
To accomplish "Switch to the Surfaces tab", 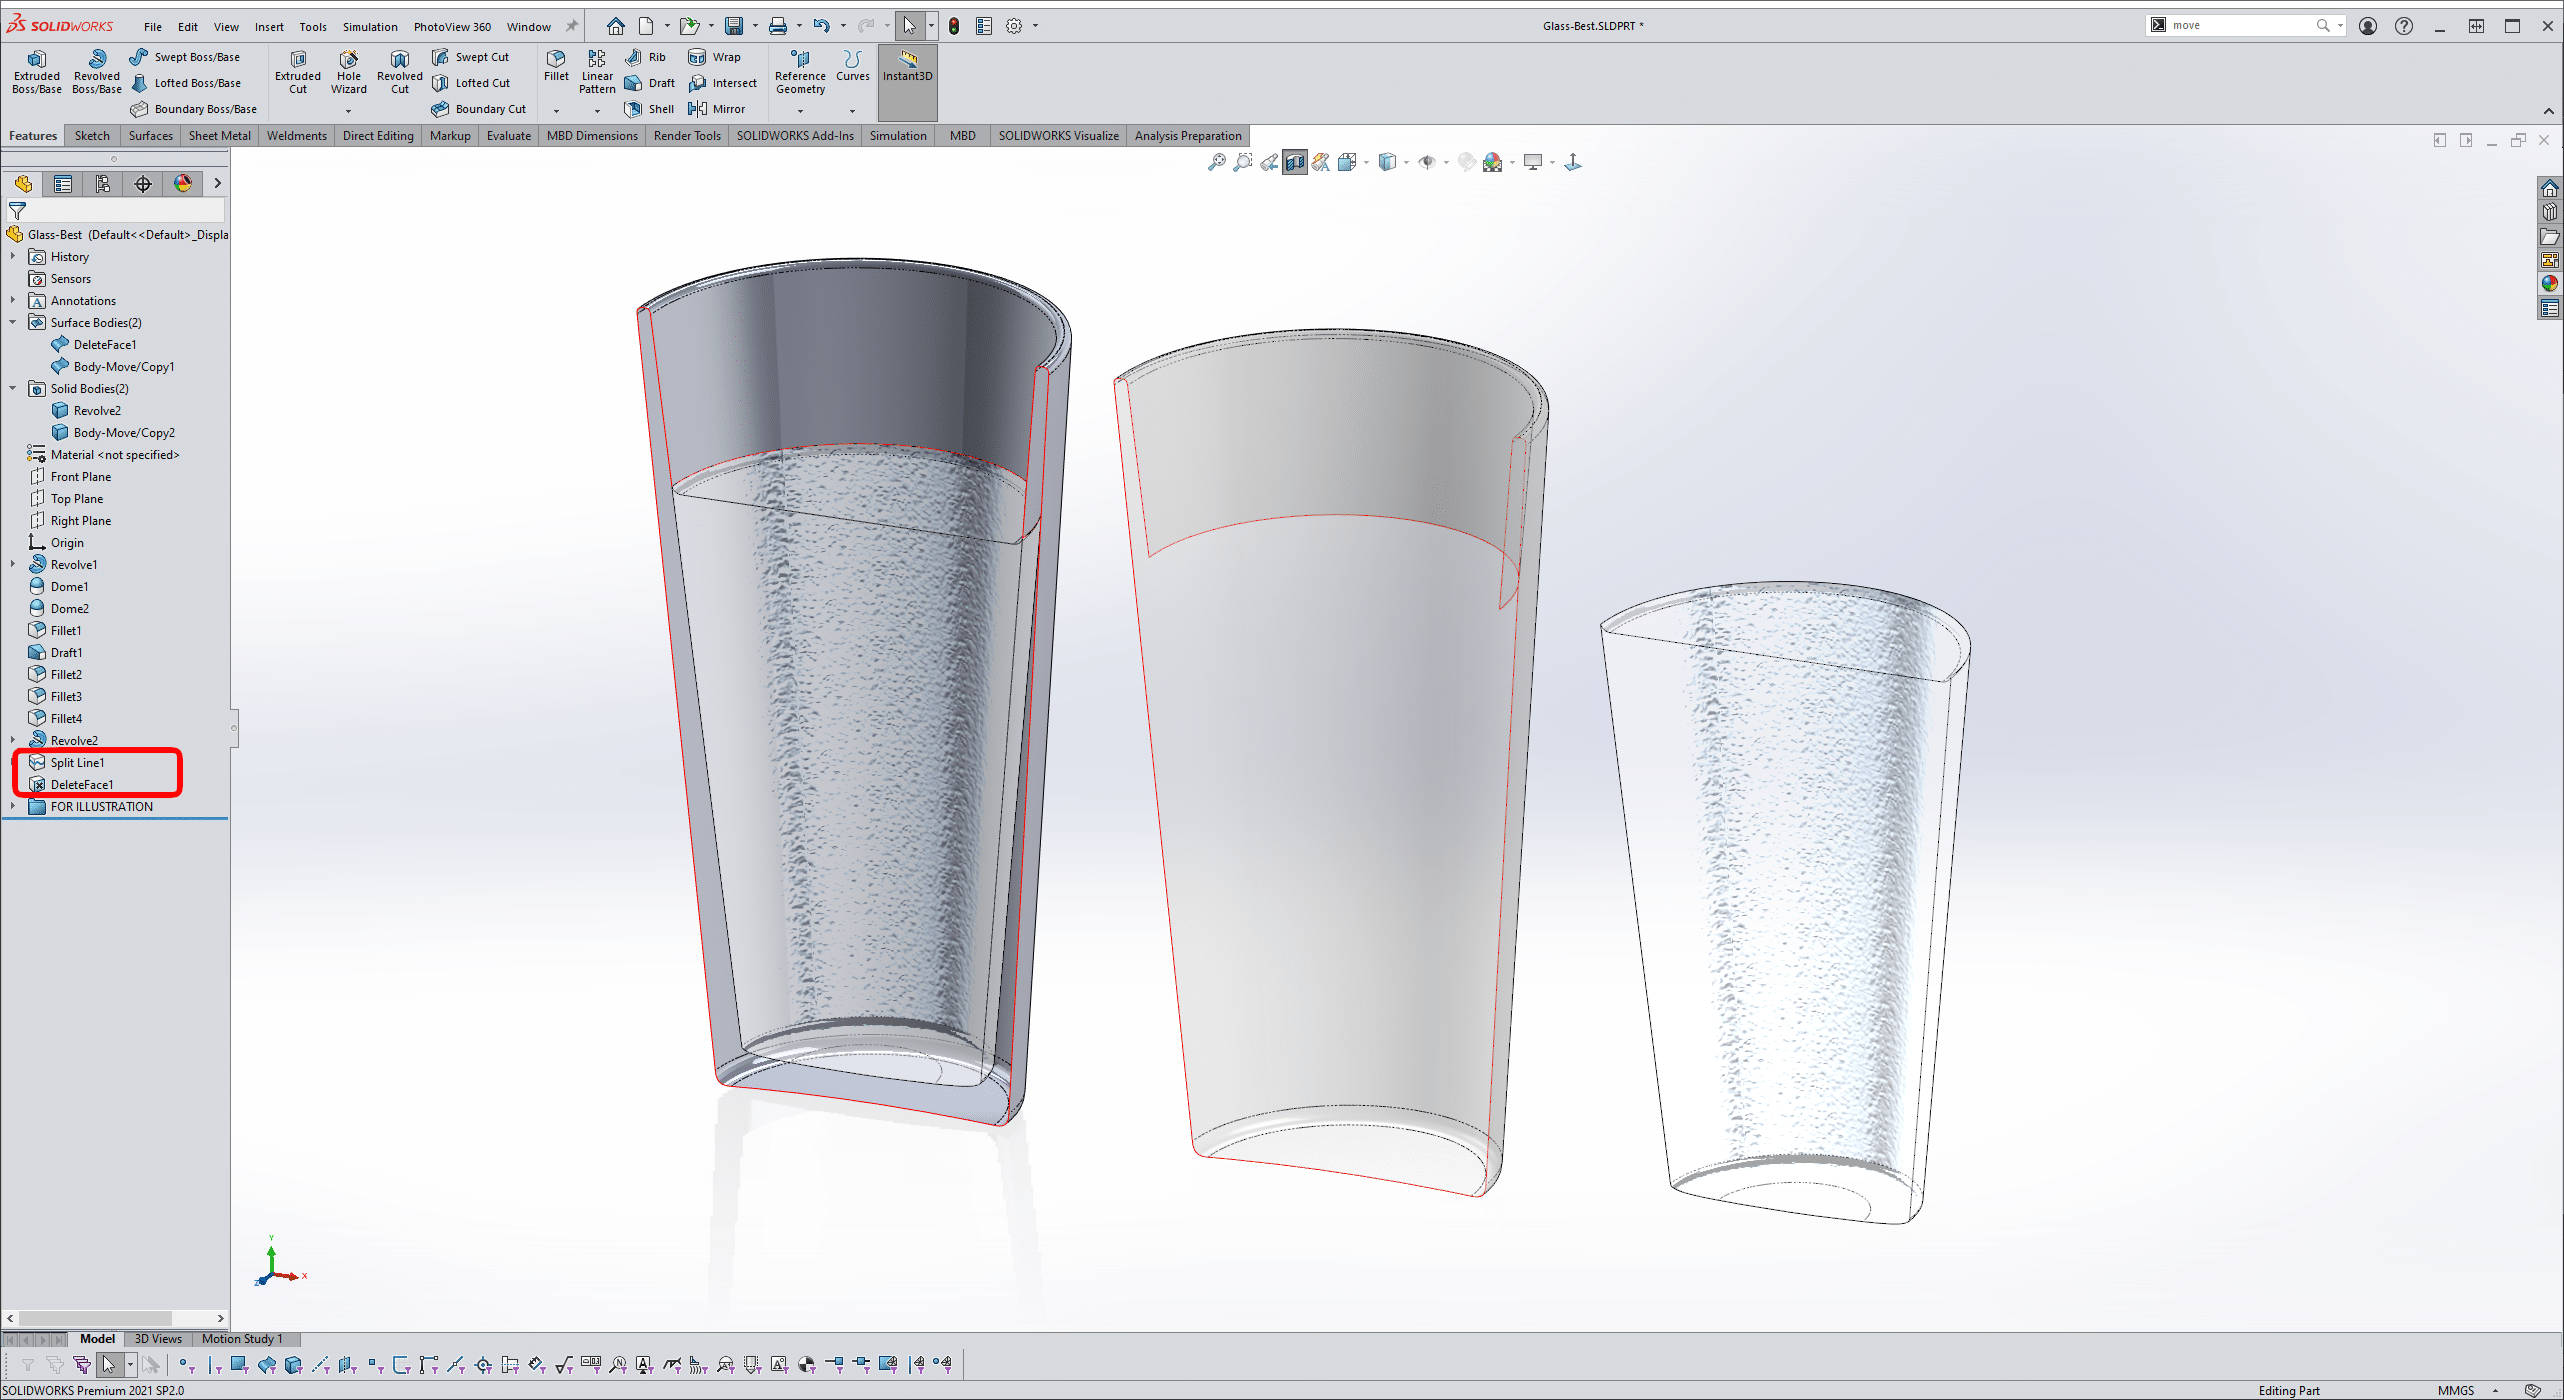I will [x=151, y=136].
